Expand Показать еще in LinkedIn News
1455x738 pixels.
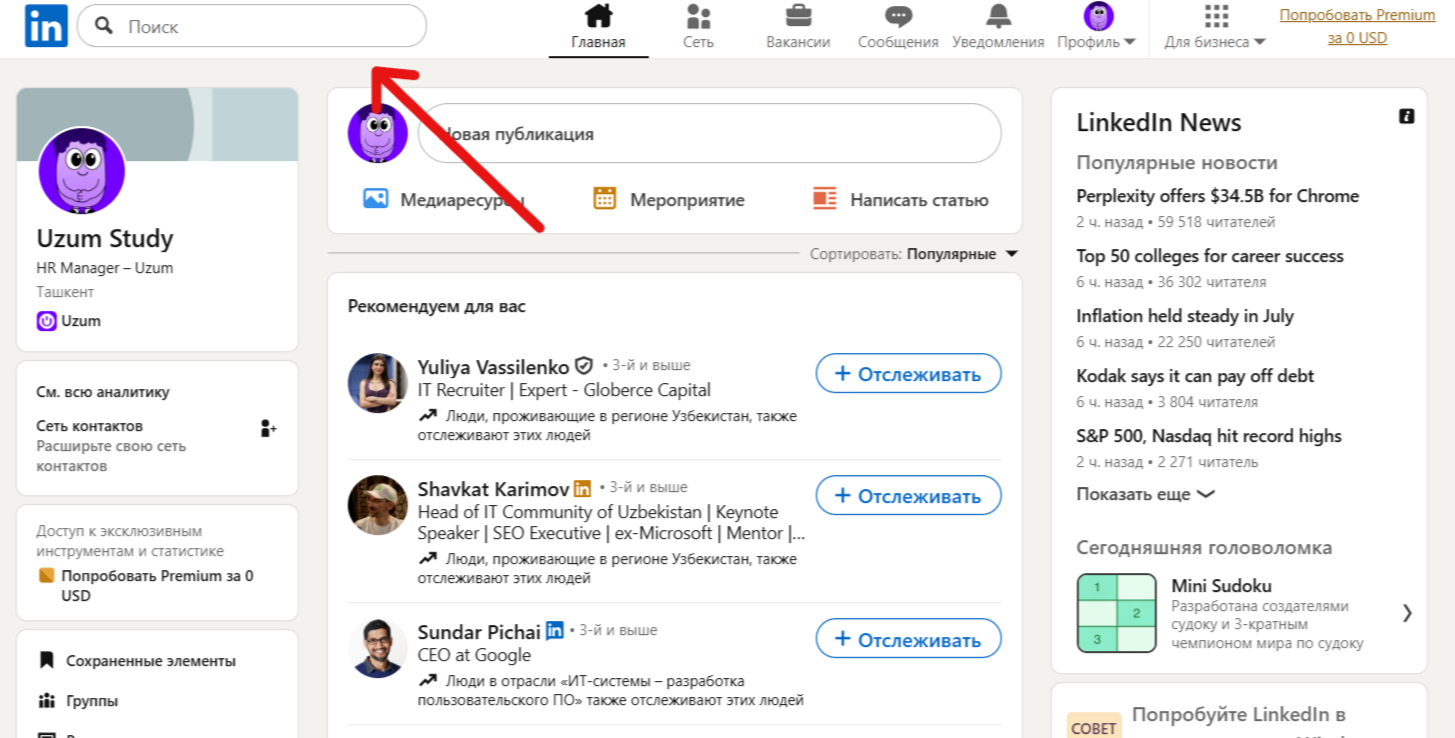1145,494
